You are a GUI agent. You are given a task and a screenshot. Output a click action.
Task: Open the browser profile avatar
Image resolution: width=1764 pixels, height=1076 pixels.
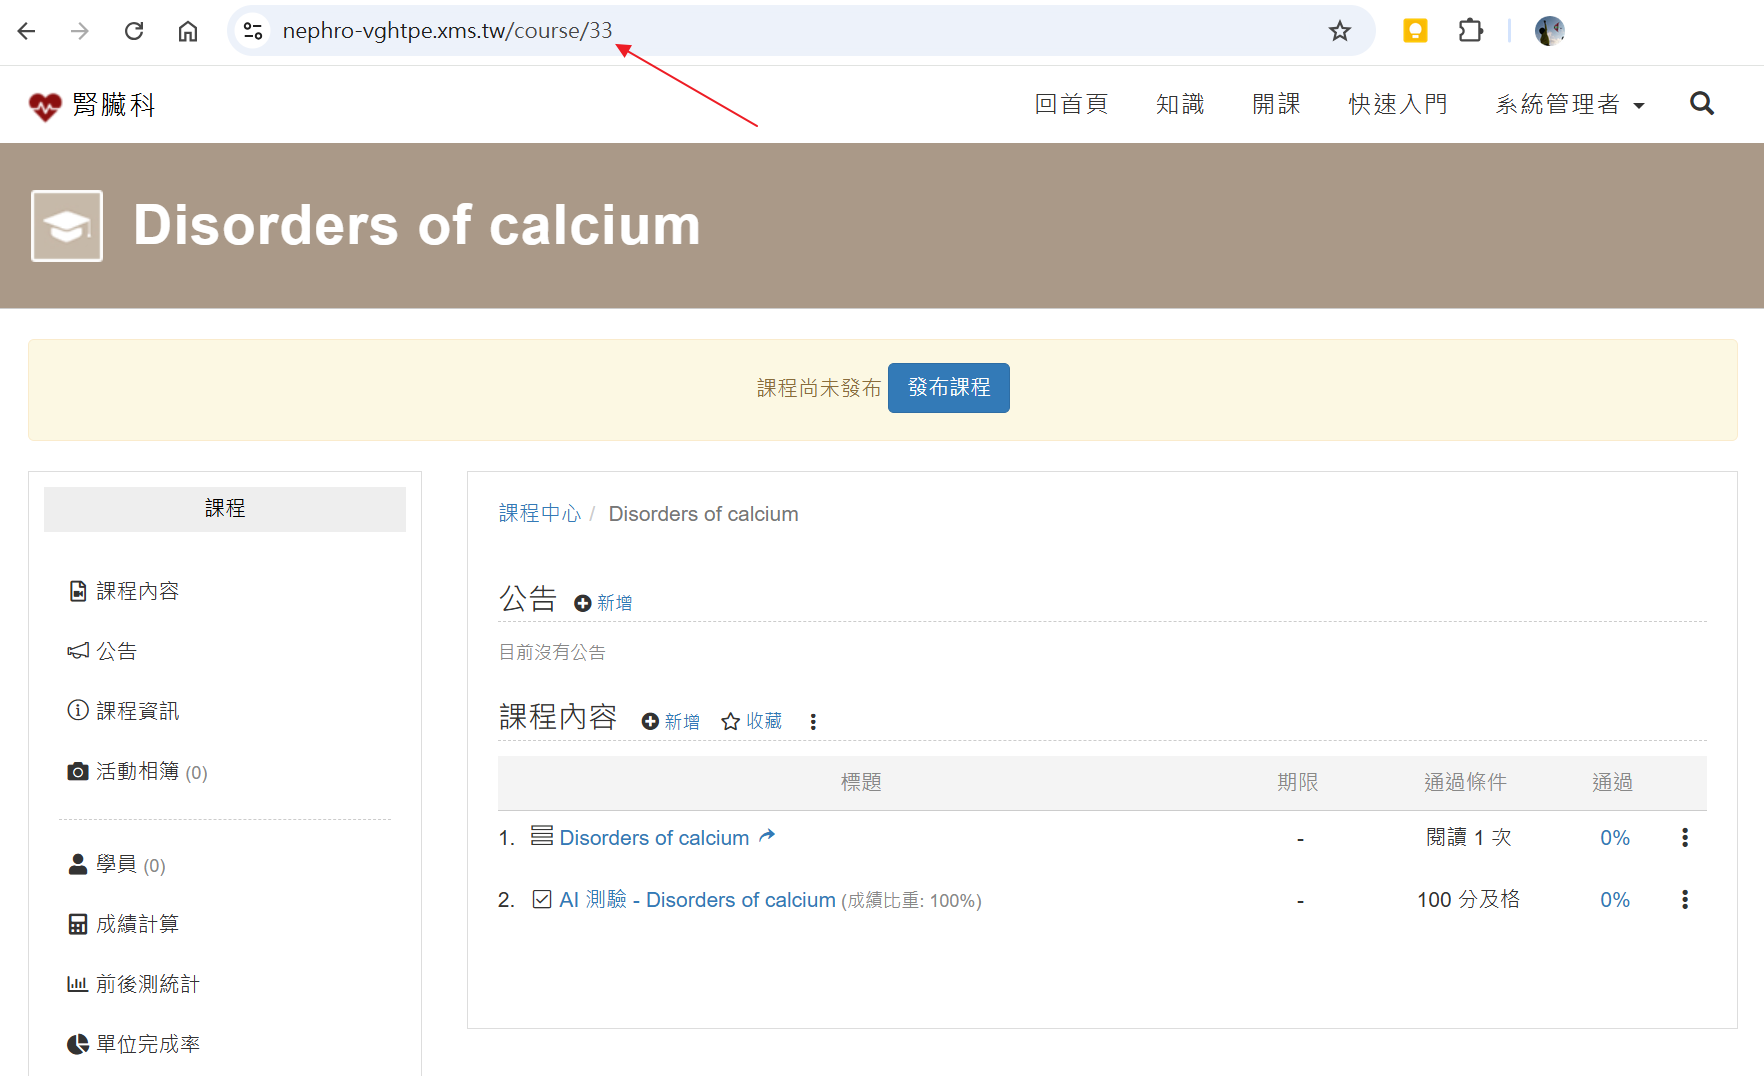tap(1549, 31)
